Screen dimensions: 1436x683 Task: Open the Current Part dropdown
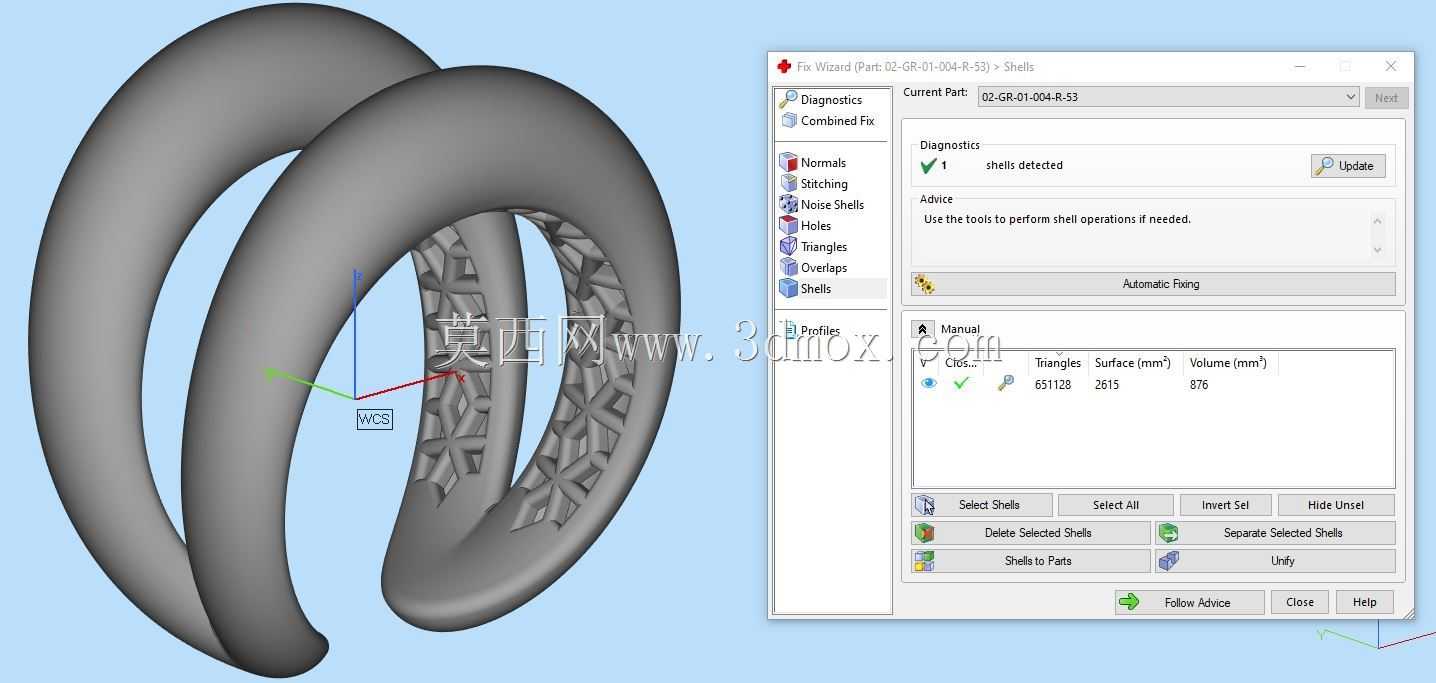pos(1168,97)
